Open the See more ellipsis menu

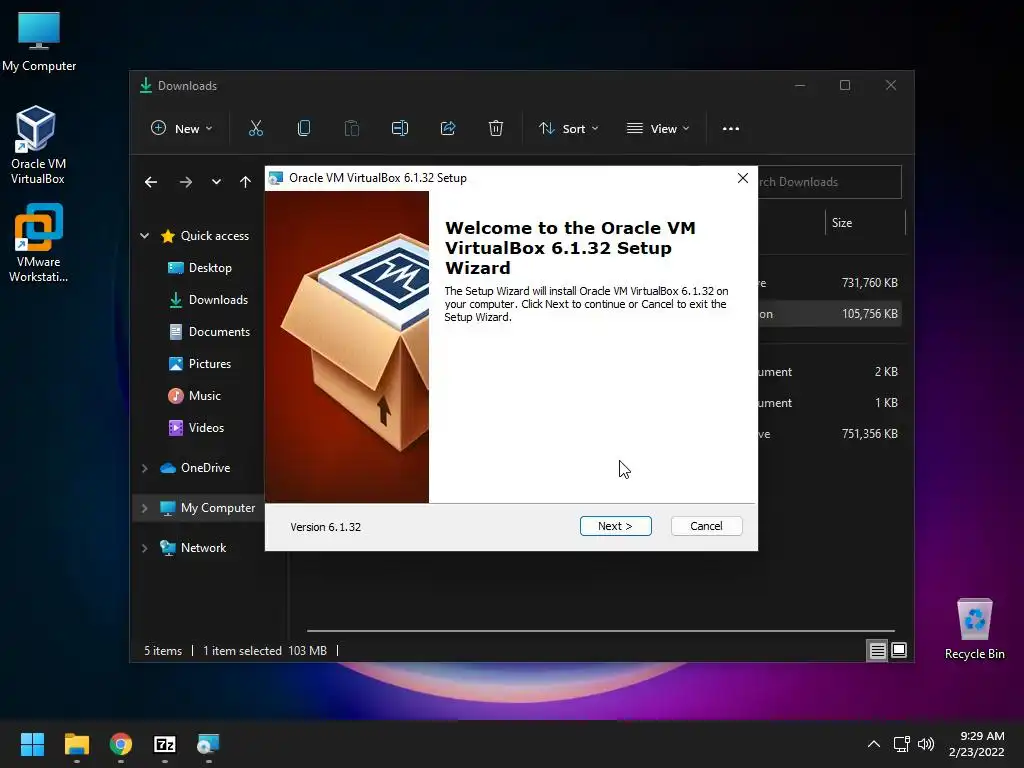coord(731,129)
